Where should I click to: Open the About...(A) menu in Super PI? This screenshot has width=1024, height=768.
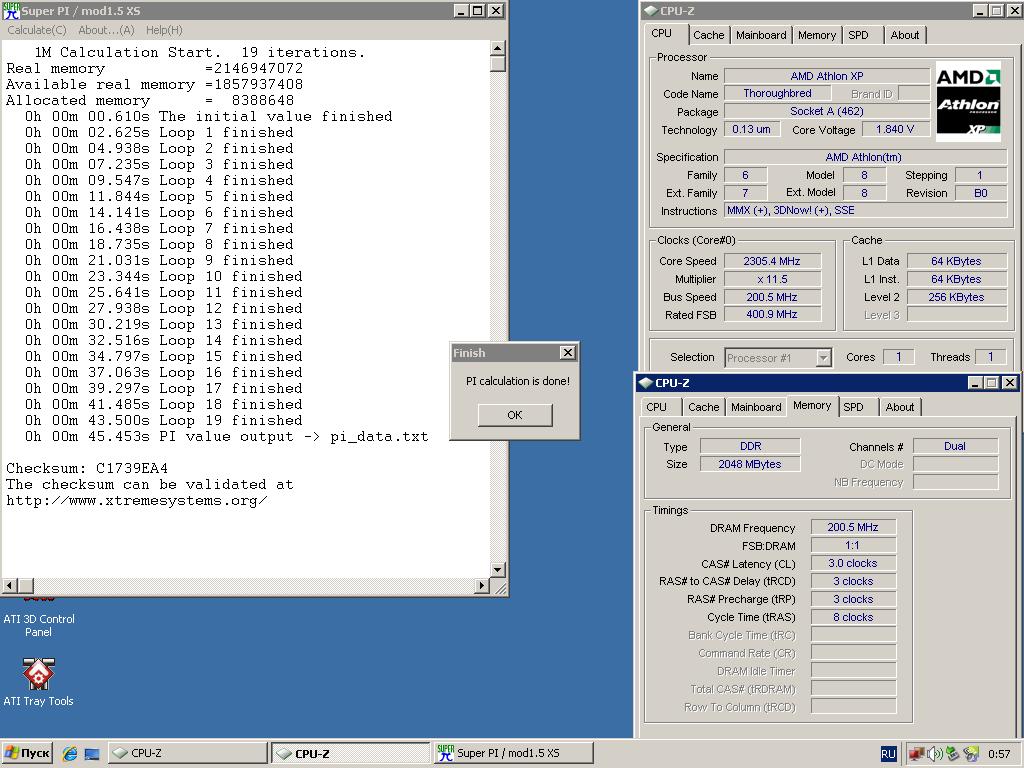[x=106, y=30]
